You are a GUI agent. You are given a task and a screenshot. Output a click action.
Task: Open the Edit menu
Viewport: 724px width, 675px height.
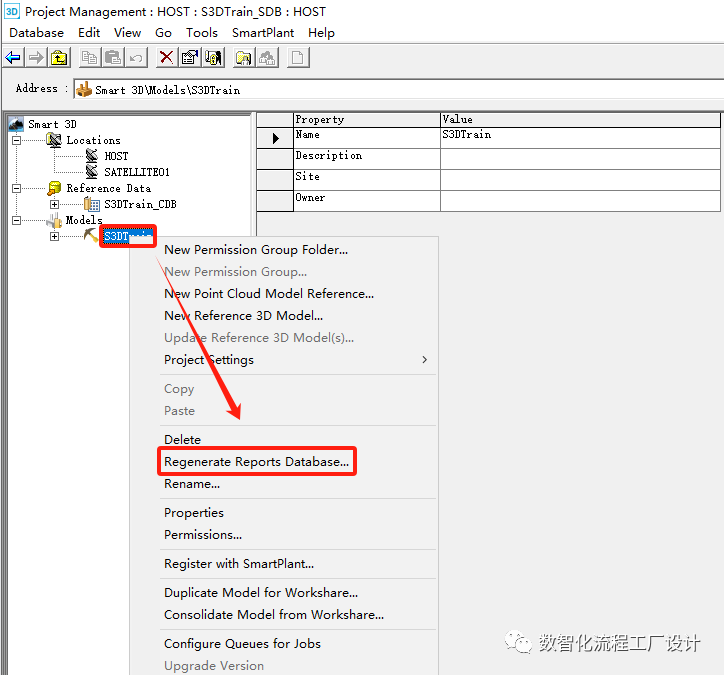tap(89, 33)
